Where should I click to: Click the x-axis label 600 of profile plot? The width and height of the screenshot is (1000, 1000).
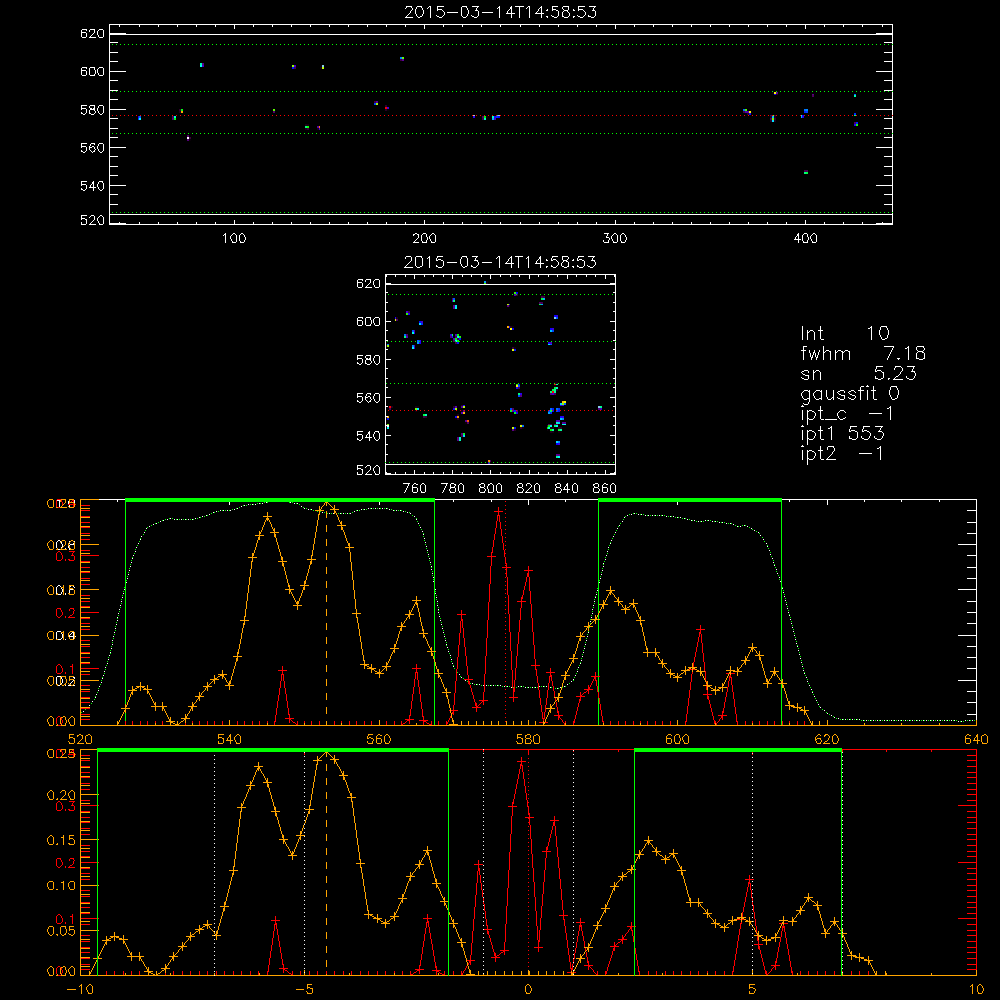677,740
